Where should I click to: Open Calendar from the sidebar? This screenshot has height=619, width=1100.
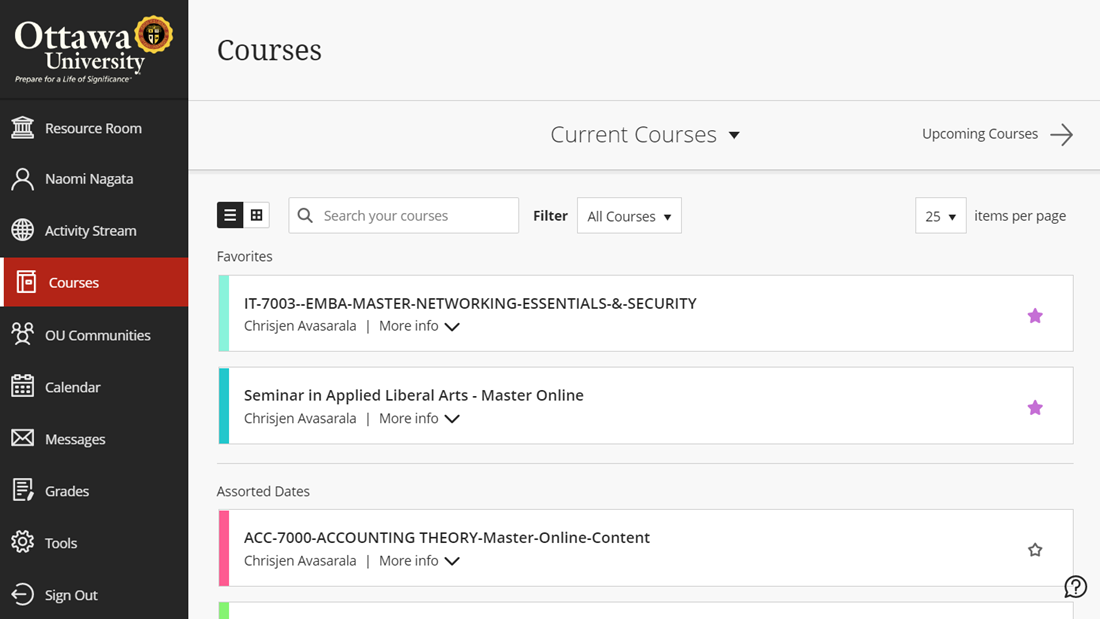point(72,387)
